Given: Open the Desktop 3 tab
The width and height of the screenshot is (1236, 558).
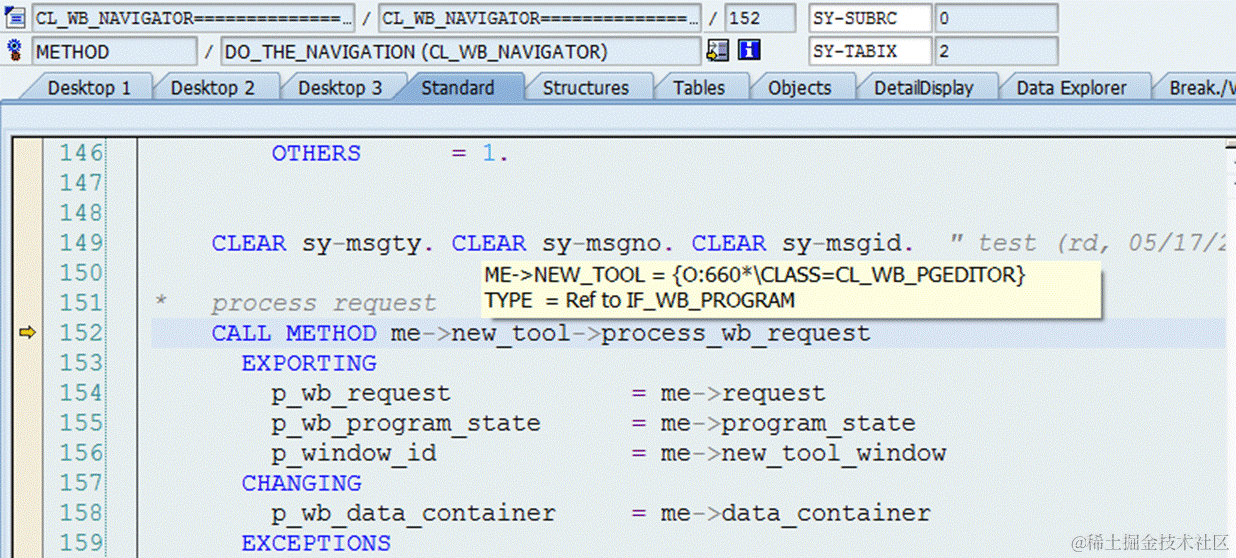Looking at the screenshot, I should coord(340,88).
